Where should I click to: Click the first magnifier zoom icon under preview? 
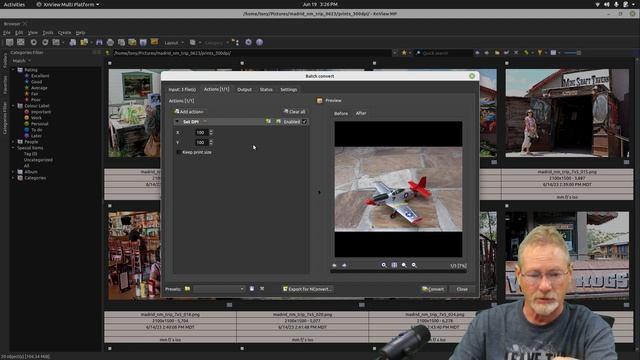pos(384,265)
